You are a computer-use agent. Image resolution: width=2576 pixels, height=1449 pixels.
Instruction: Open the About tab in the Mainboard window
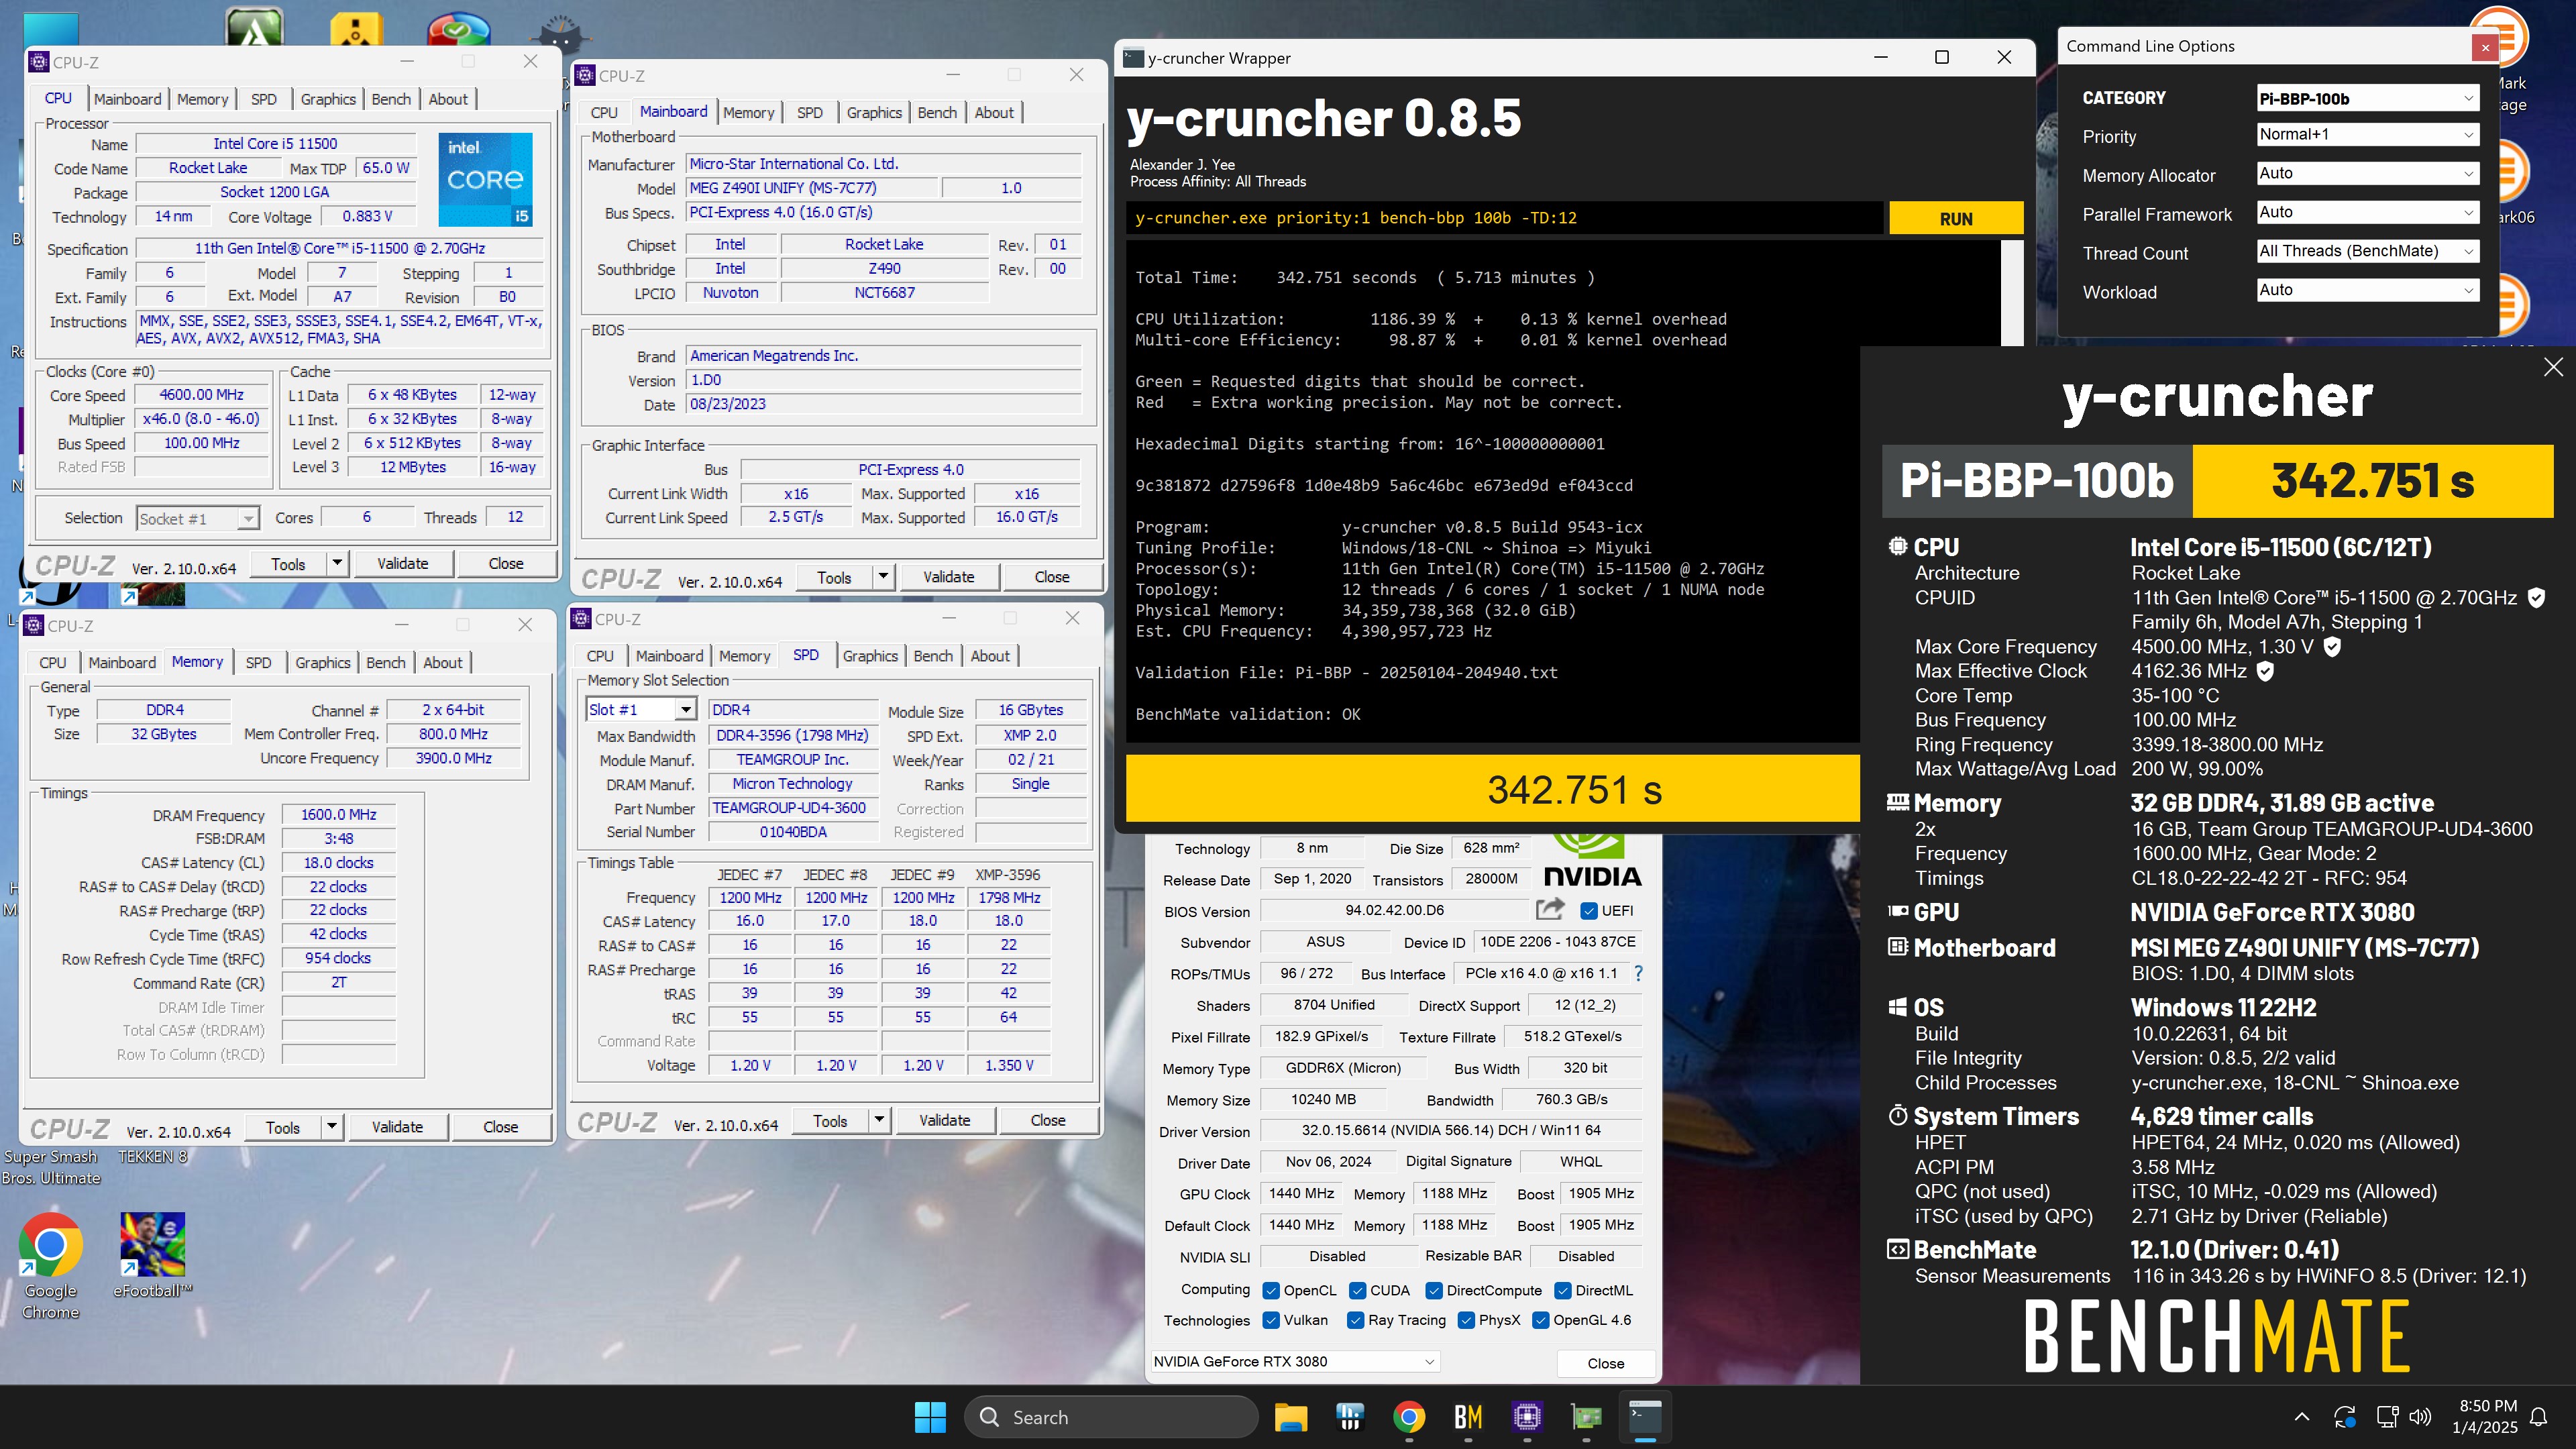994,112
